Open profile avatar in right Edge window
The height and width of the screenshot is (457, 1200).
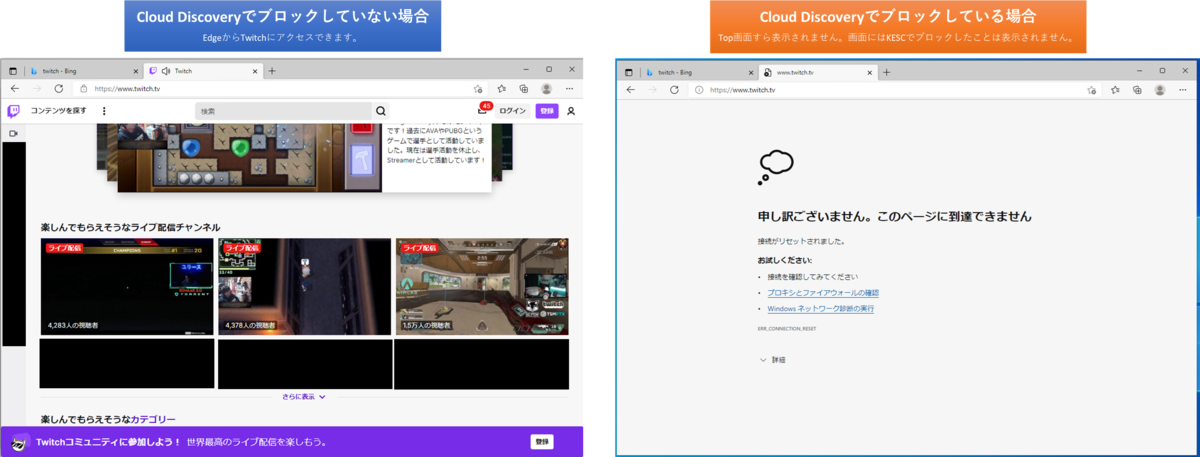[1160, 90]
